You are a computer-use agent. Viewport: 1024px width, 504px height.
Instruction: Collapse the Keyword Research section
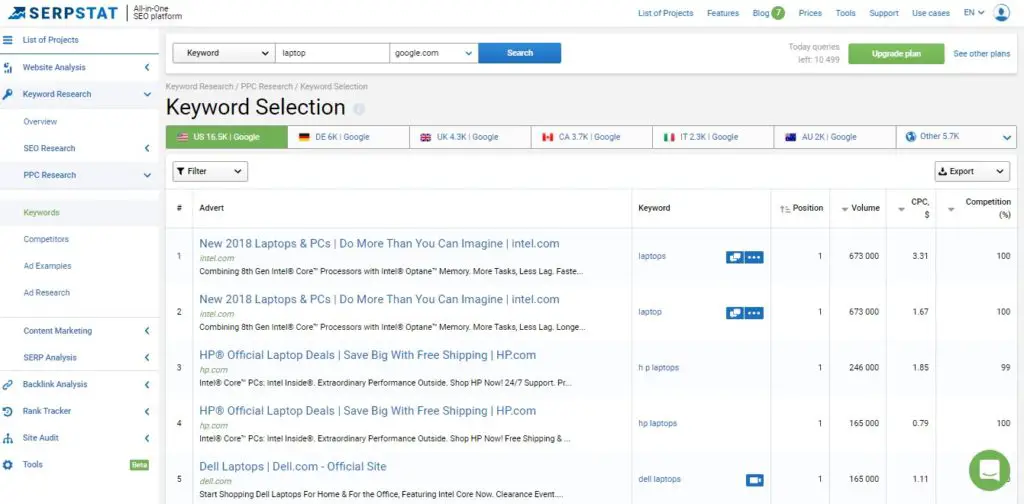tap(147, 94)
